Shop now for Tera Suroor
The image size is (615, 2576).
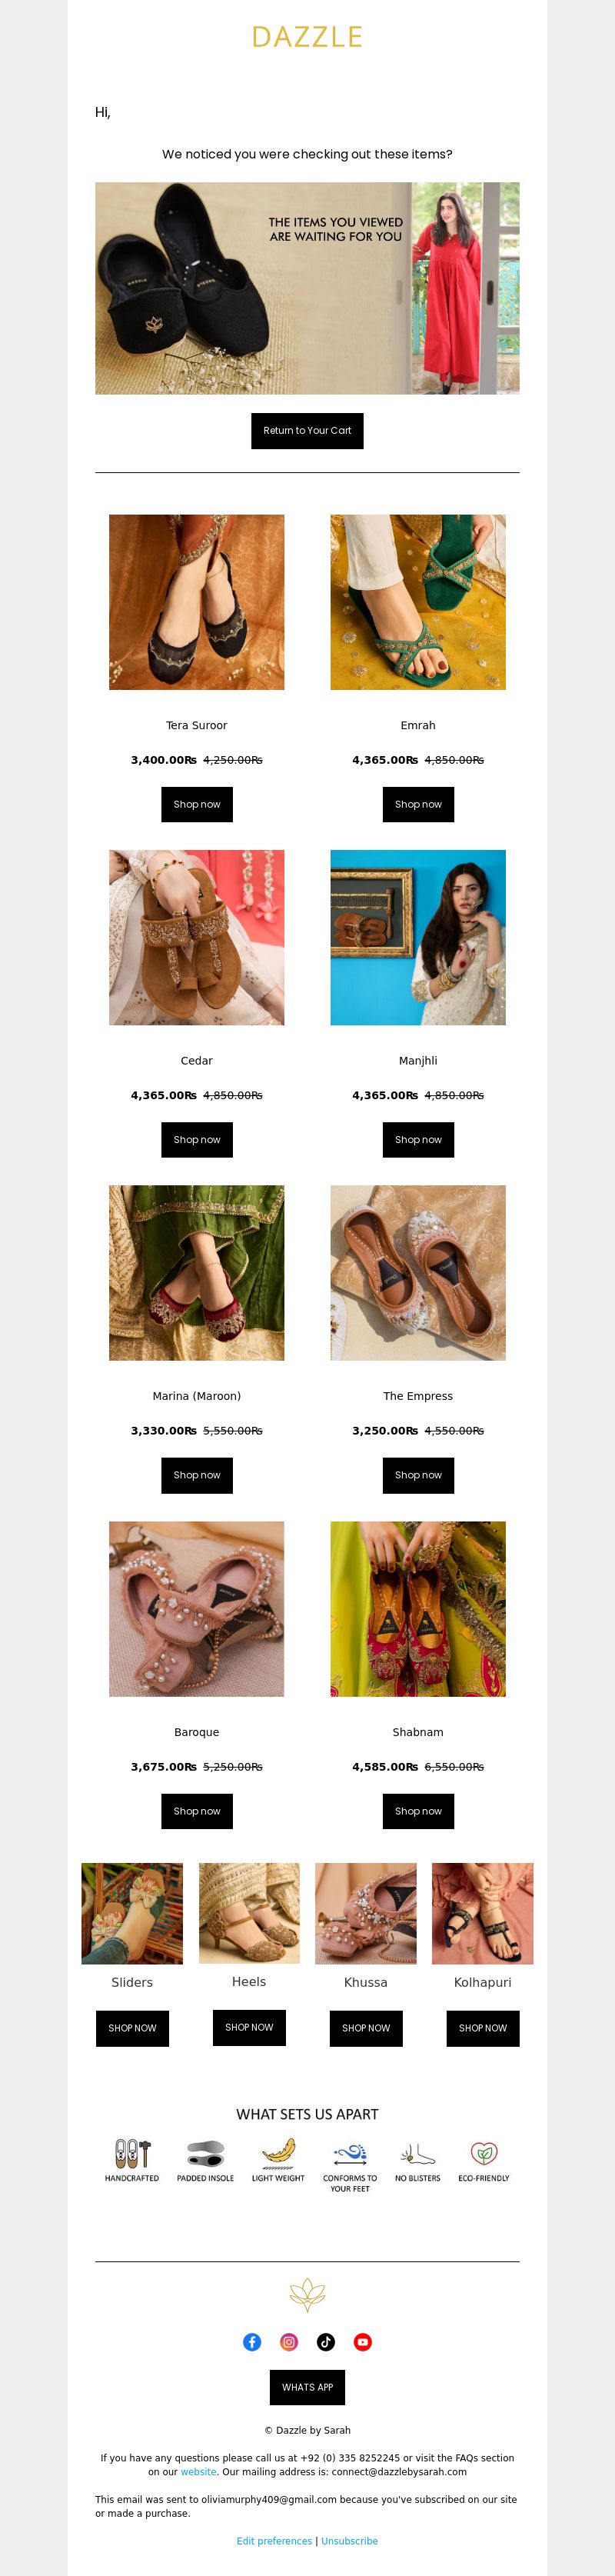pyautogui.click(x=197, y=804)
